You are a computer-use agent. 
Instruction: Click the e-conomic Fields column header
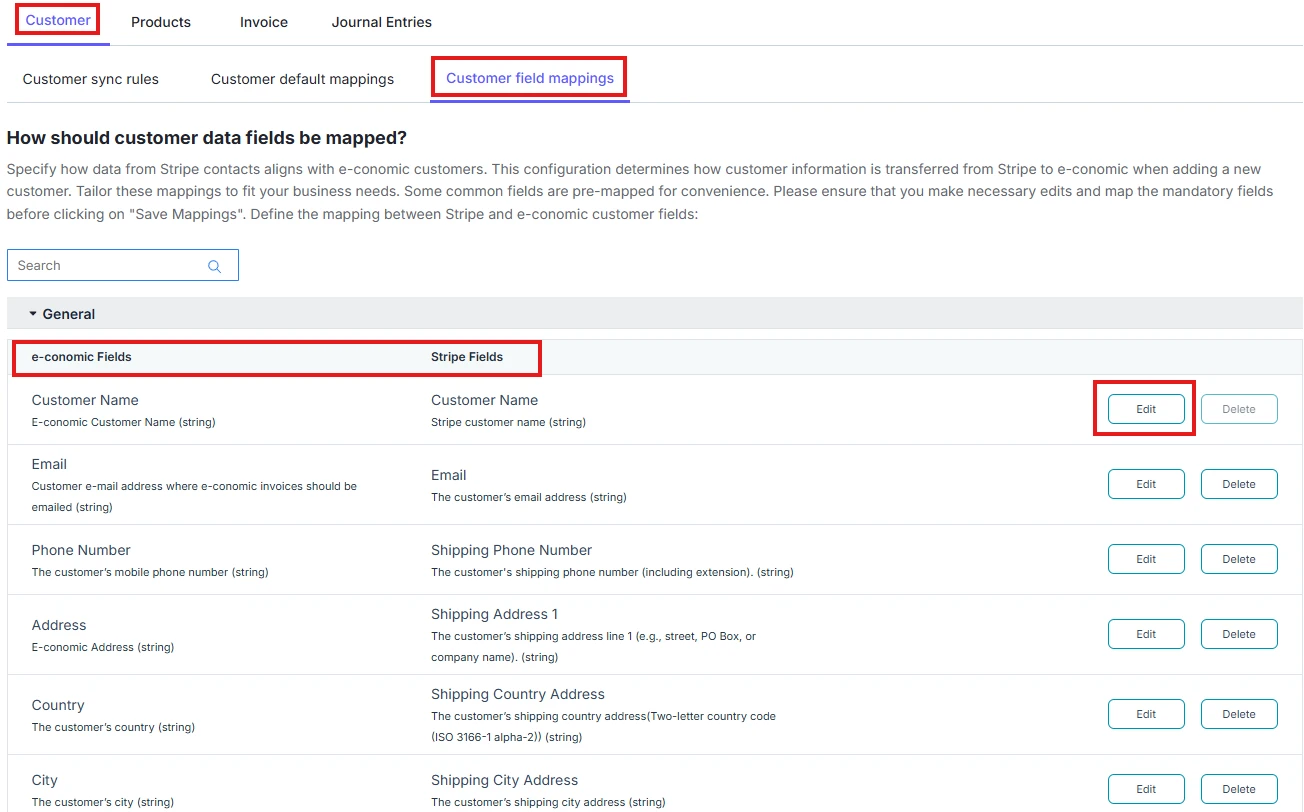click(82, 357)
